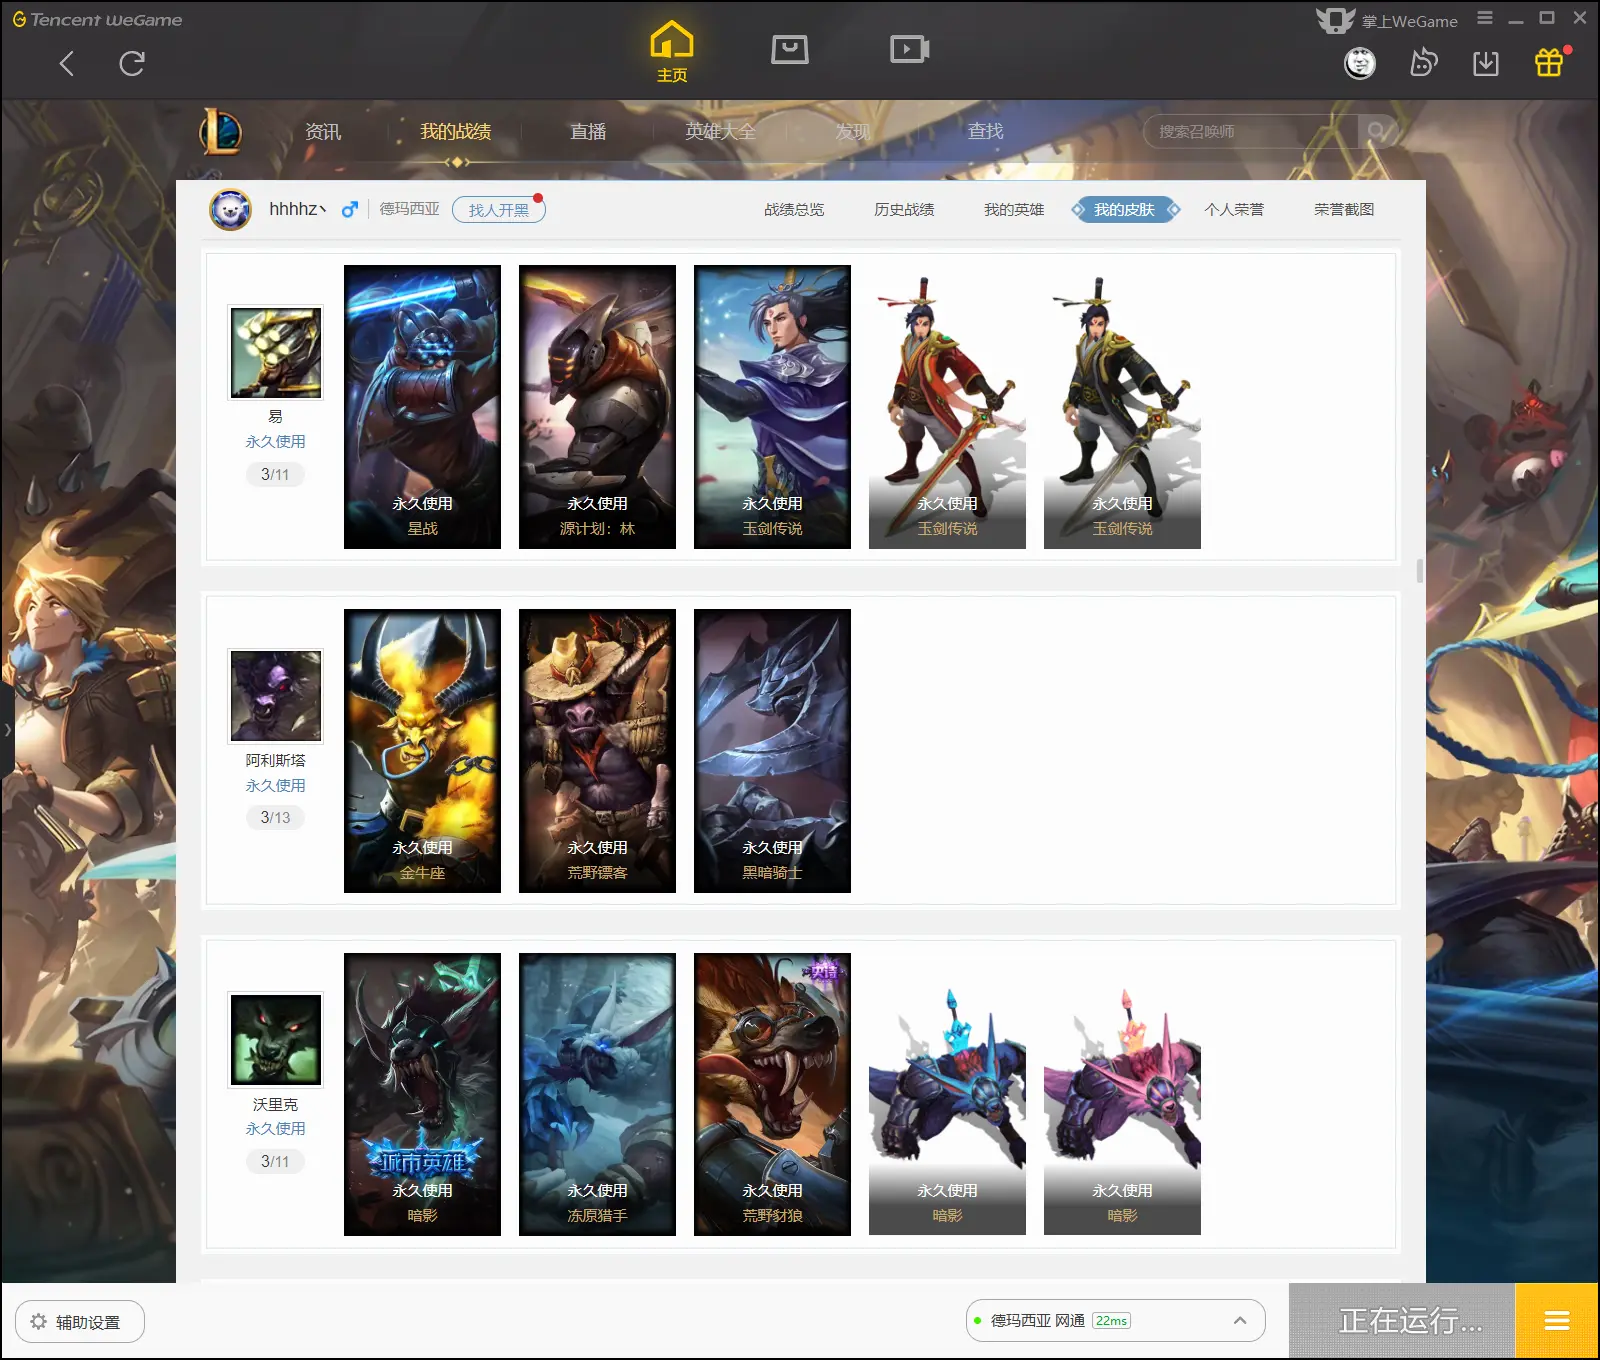Open 历史战绩 sub-tab

[x=904, y=210]
